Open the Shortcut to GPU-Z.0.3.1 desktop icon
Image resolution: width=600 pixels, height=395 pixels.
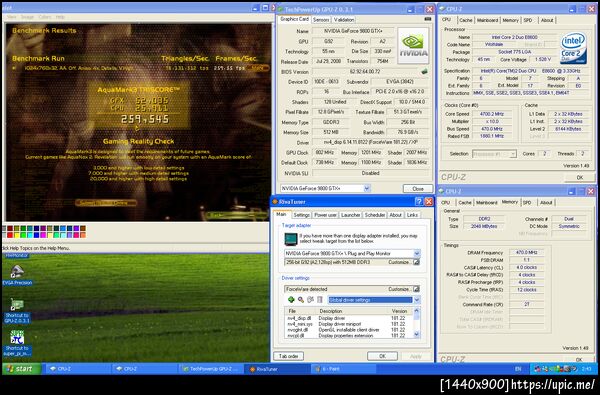point(17,310)
